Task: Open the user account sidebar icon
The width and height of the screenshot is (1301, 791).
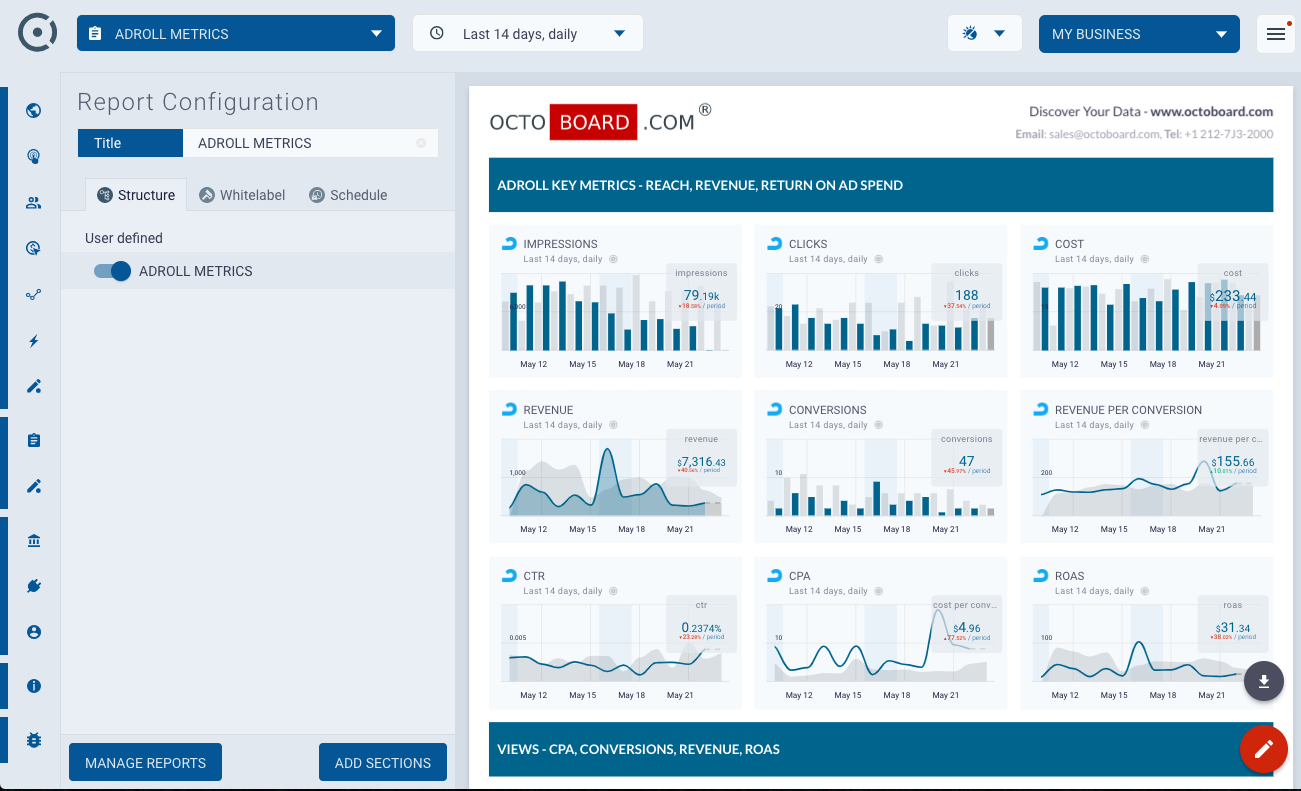Action: tap(34, 632)
